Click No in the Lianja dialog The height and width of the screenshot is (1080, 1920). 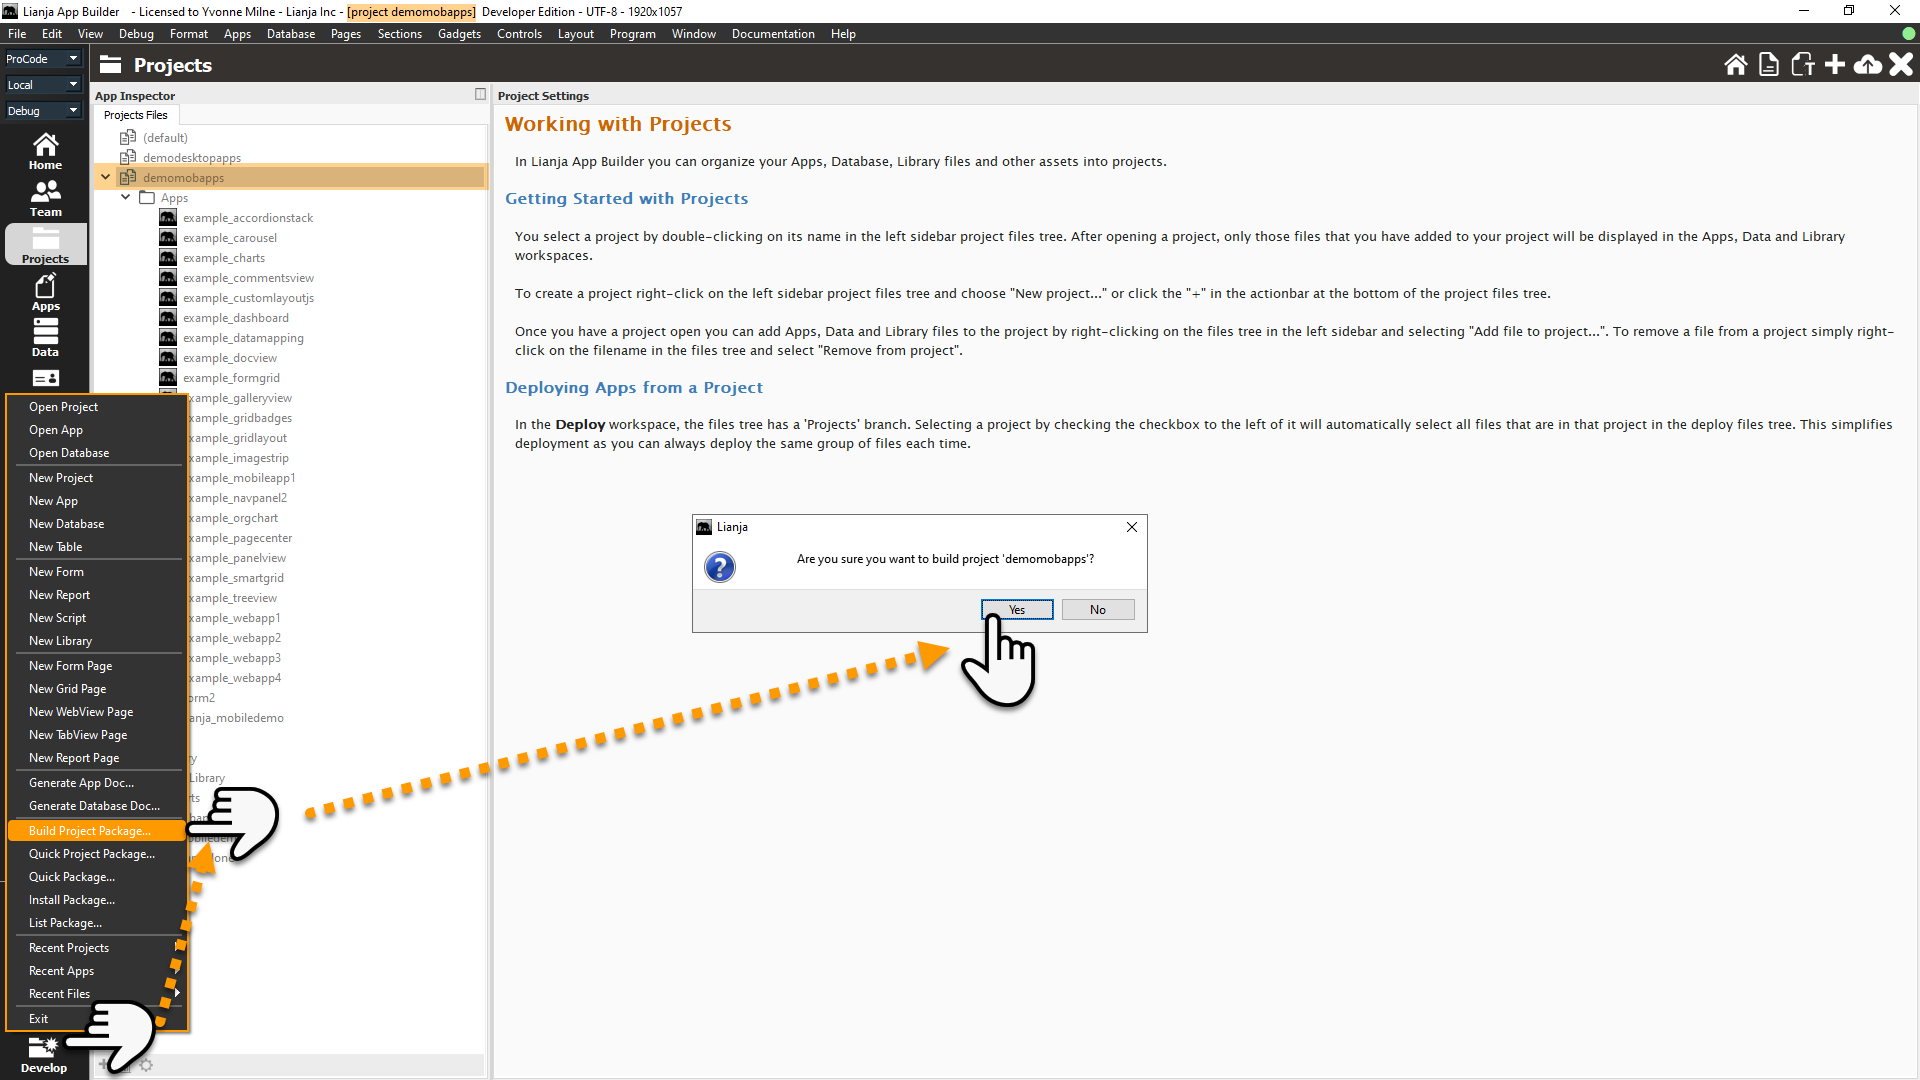(1098, 610)
